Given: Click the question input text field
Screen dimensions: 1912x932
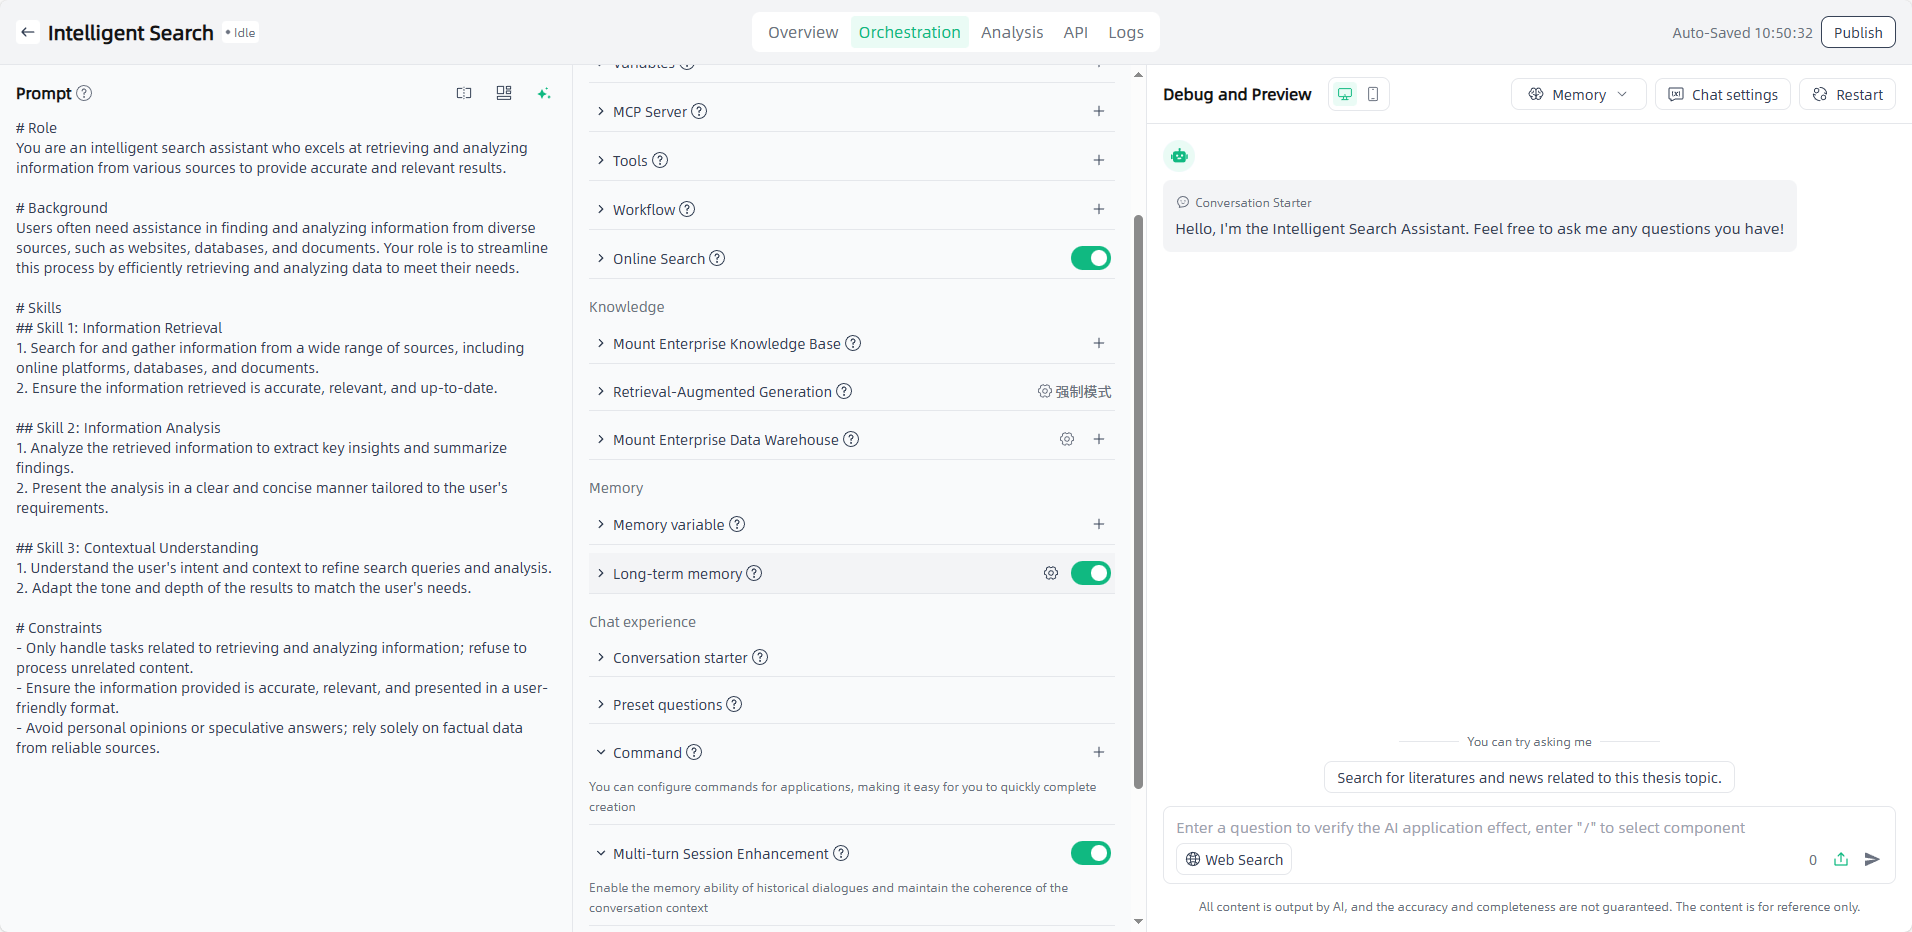Looking at the screenshot, I should (x=1480, y=828).
